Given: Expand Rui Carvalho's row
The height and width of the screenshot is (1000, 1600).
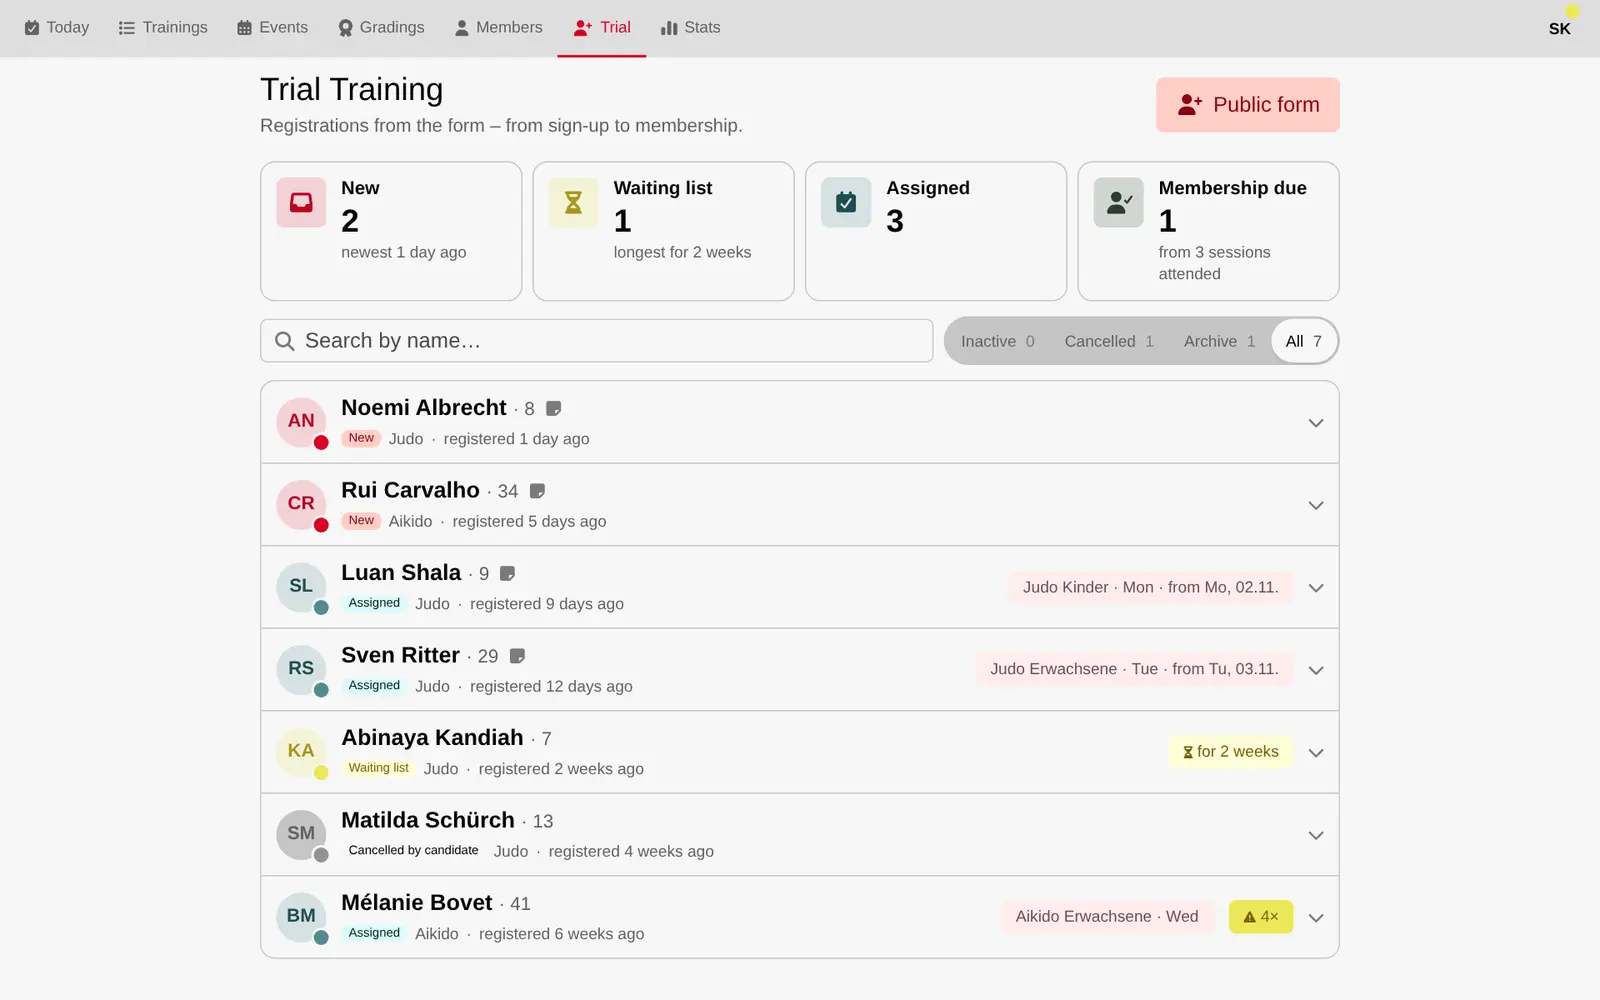Looking at the screenshot, I should pos(1316,505).
